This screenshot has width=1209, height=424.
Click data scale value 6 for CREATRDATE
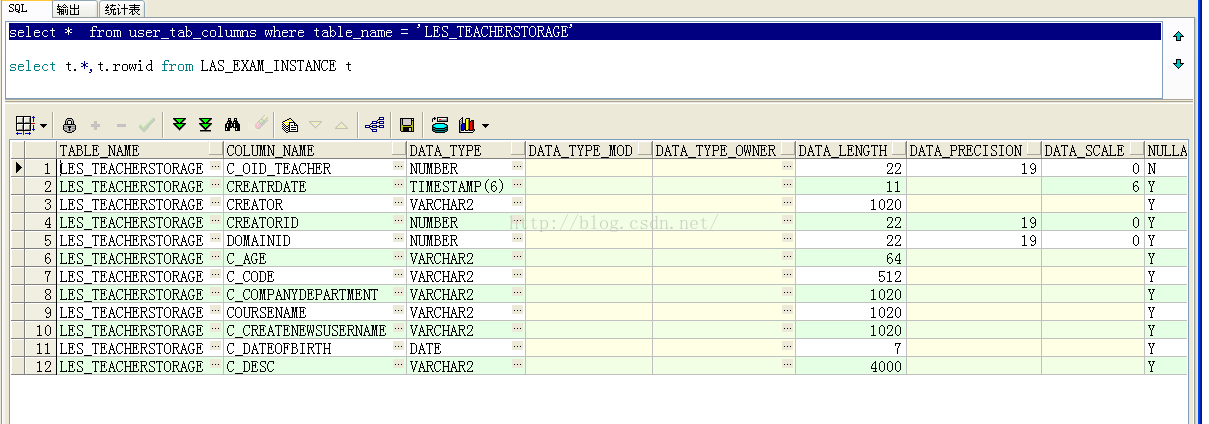1092,186
